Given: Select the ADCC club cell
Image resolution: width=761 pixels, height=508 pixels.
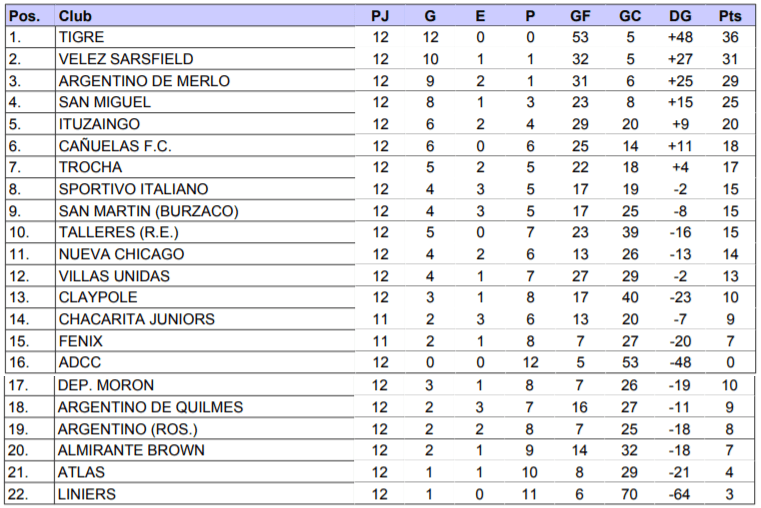Looking at the screenshot, I should [x=80, y=363].
